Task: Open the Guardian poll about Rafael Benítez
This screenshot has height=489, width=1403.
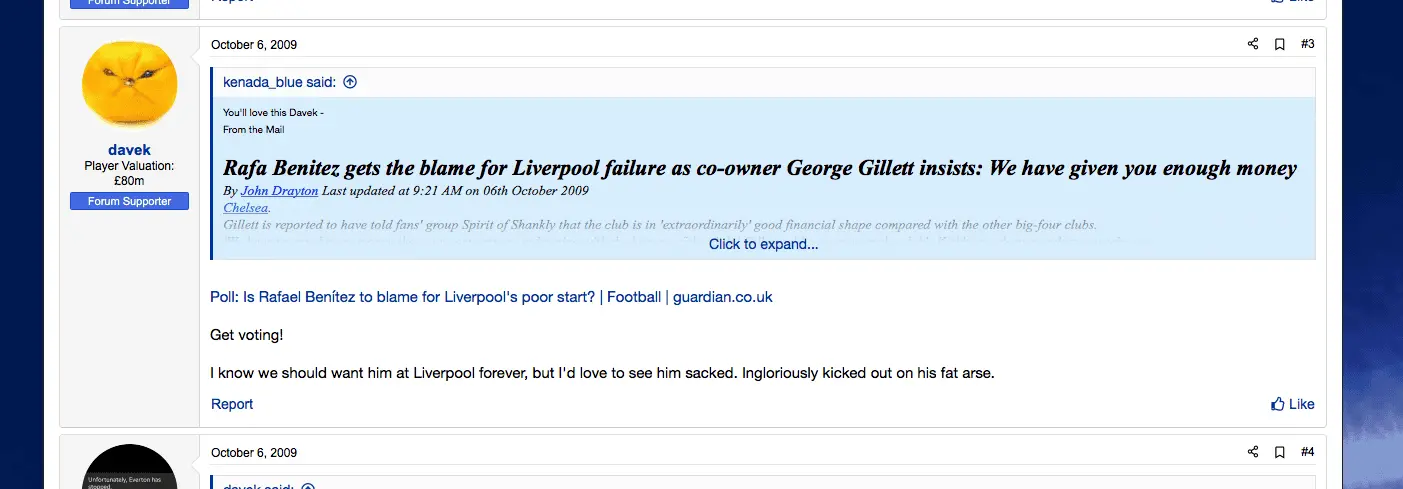Action: [x=491, y=297]
